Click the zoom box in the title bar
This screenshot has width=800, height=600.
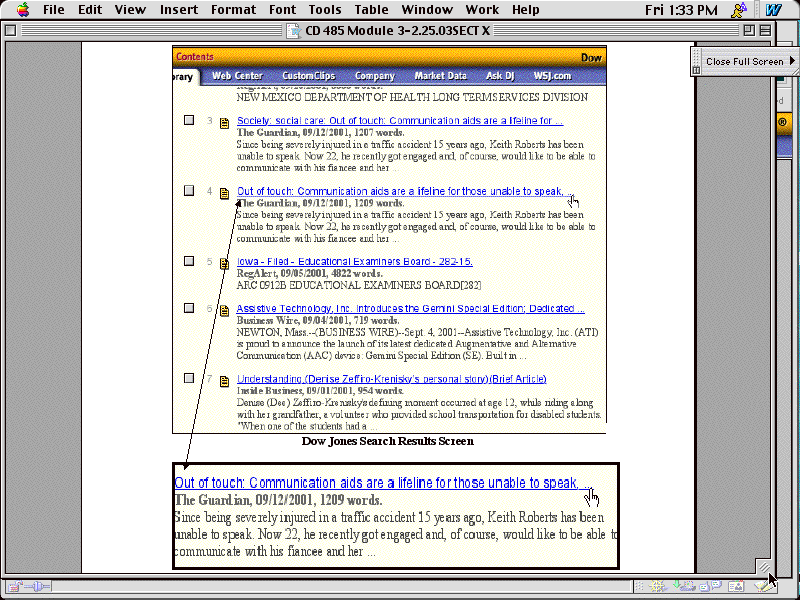749,31
